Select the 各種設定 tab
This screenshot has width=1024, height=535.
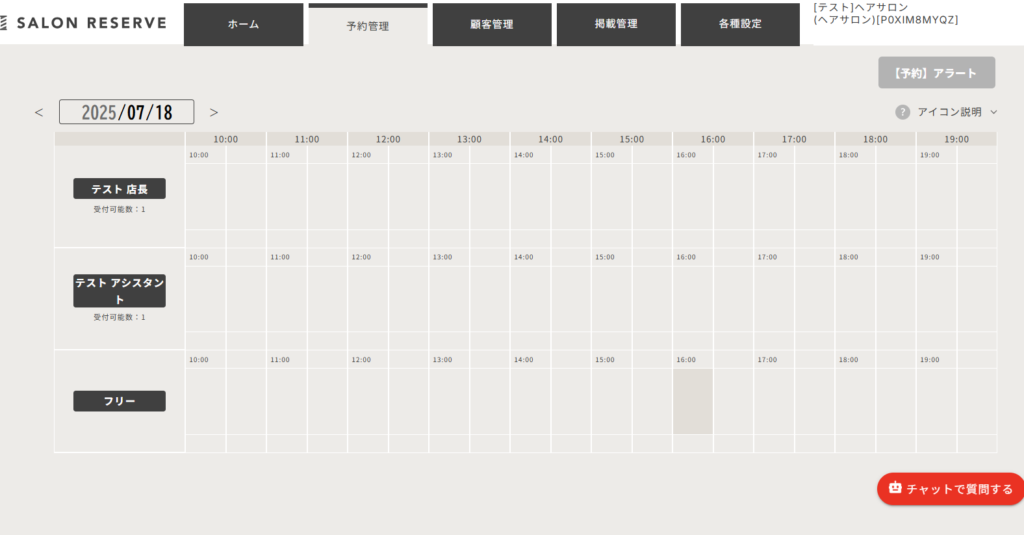click(739, 24)
